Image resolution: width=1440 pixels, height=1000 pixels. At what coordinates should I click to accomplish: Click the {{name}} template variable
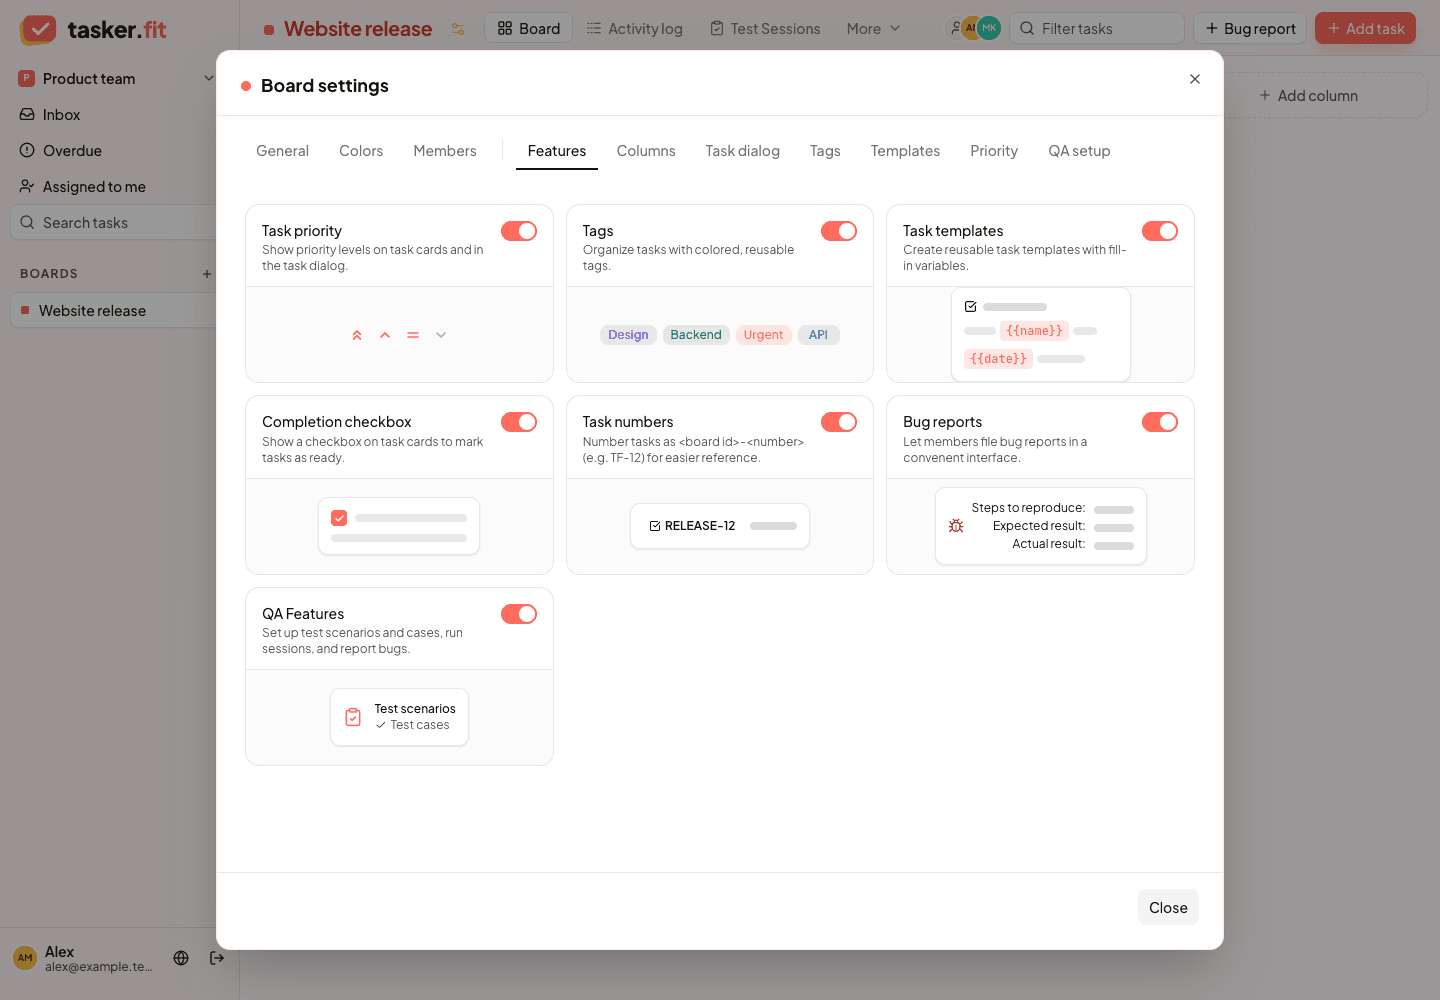[x=1034, y=331]
